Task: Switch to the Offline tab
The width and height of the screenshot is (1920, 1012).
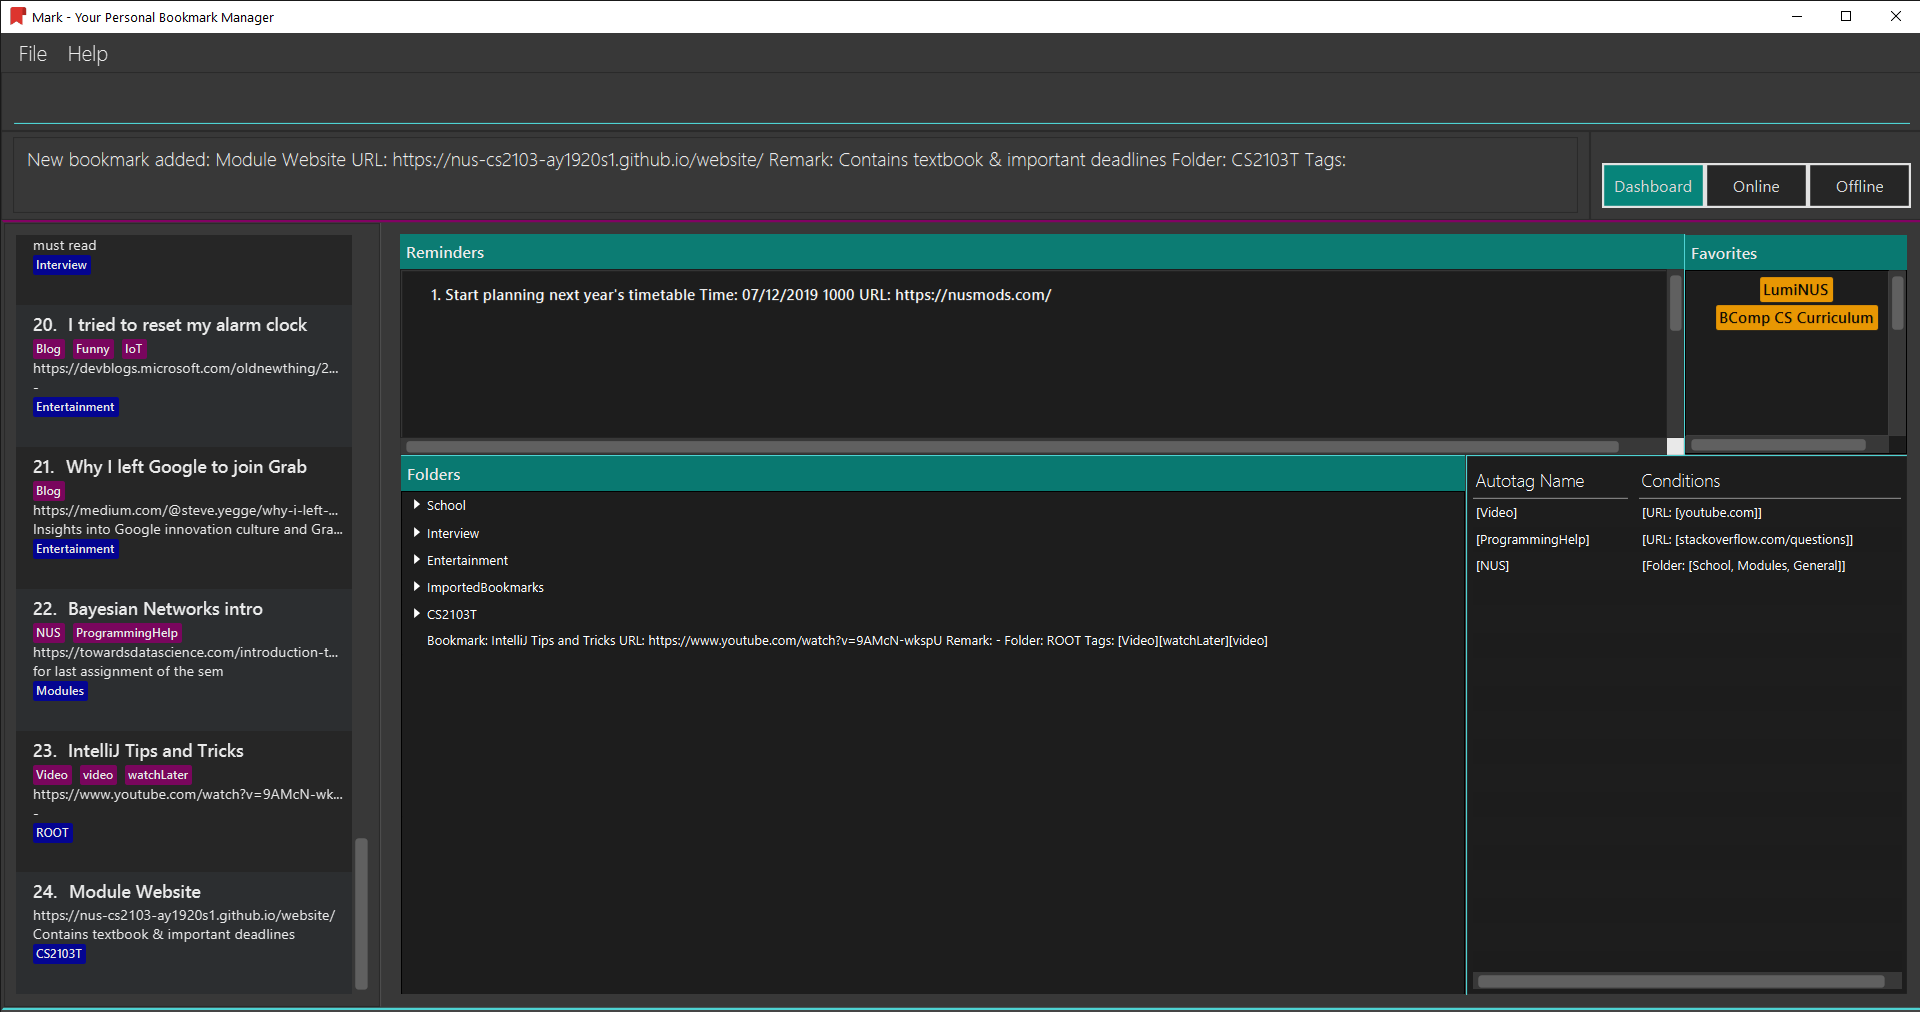Action: pyautogui.click(x=1859, y=186)
